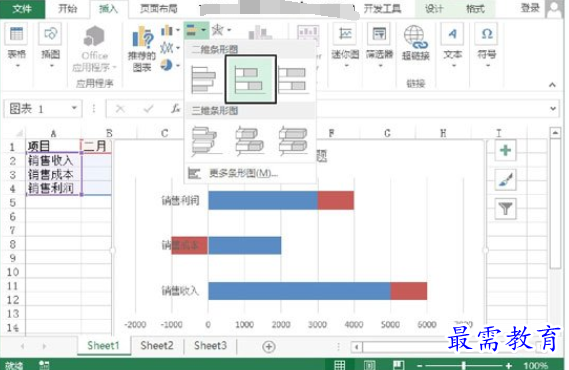Click the chart styles brush button
The image size is (569, 370).
point(505,180)
